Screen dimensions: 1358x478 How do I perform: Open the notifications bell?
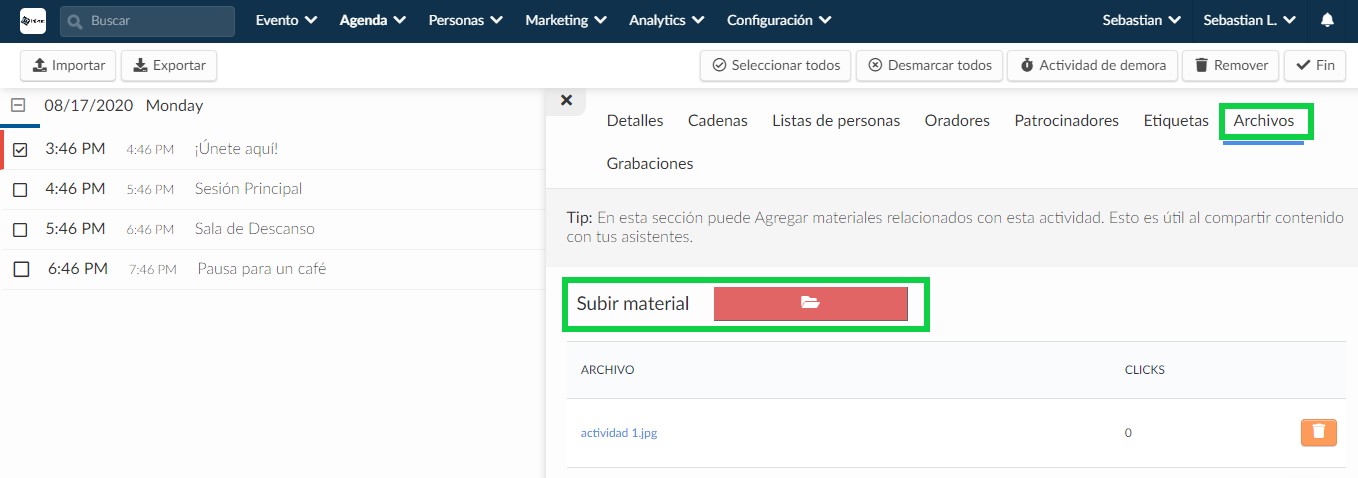coord(1327,20)
